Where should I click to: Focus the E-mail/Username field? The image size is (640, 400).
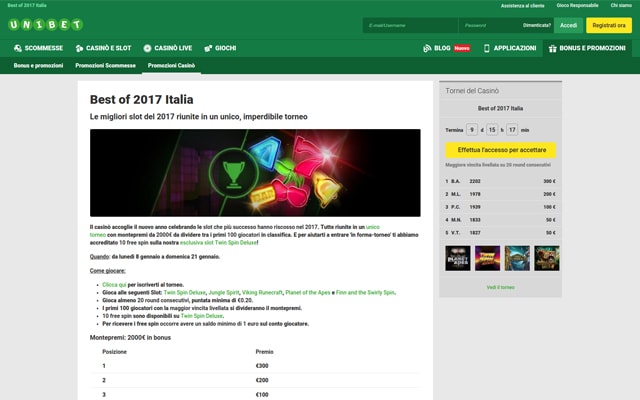coord(410,25)
